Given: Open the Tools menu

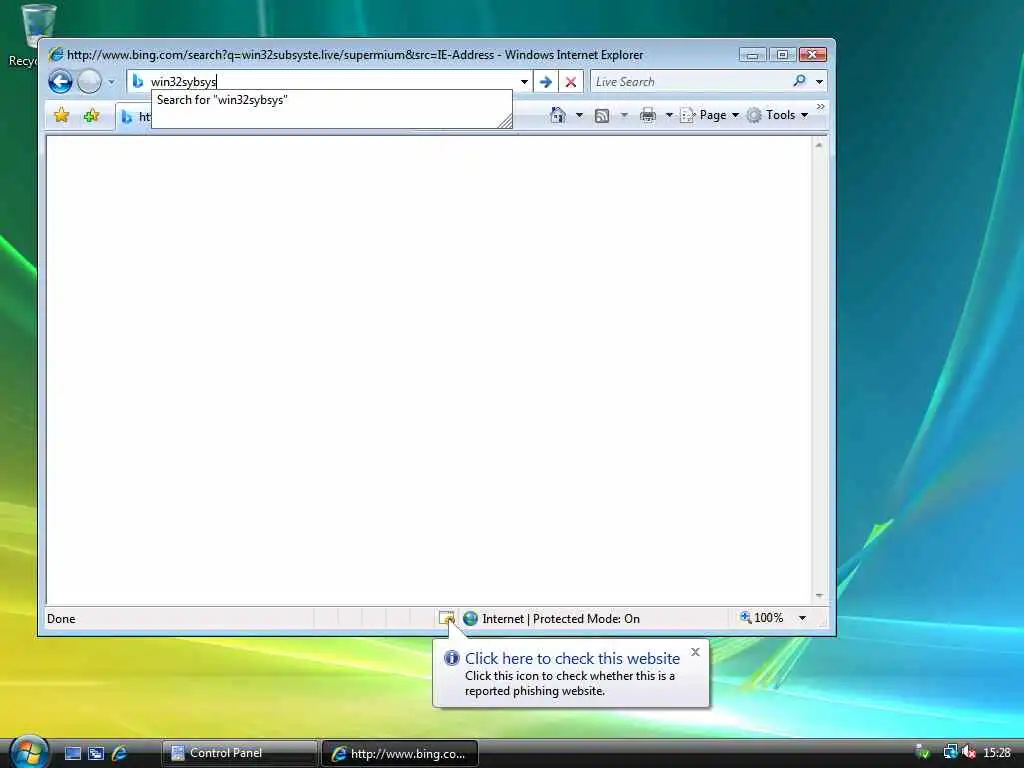Looking at the screenshot, I should point(778,115).
